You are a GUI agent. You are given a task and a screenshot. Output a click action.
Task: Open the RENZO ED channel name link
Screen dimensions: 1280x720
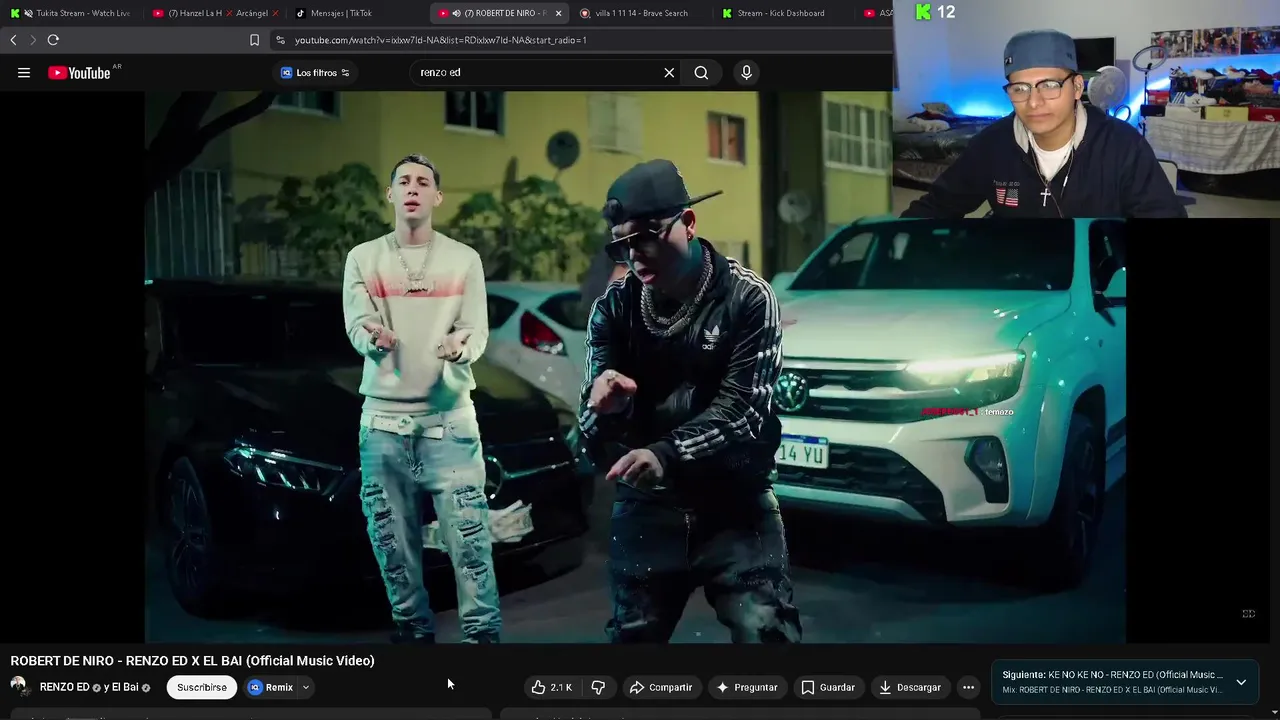point(65,687)
